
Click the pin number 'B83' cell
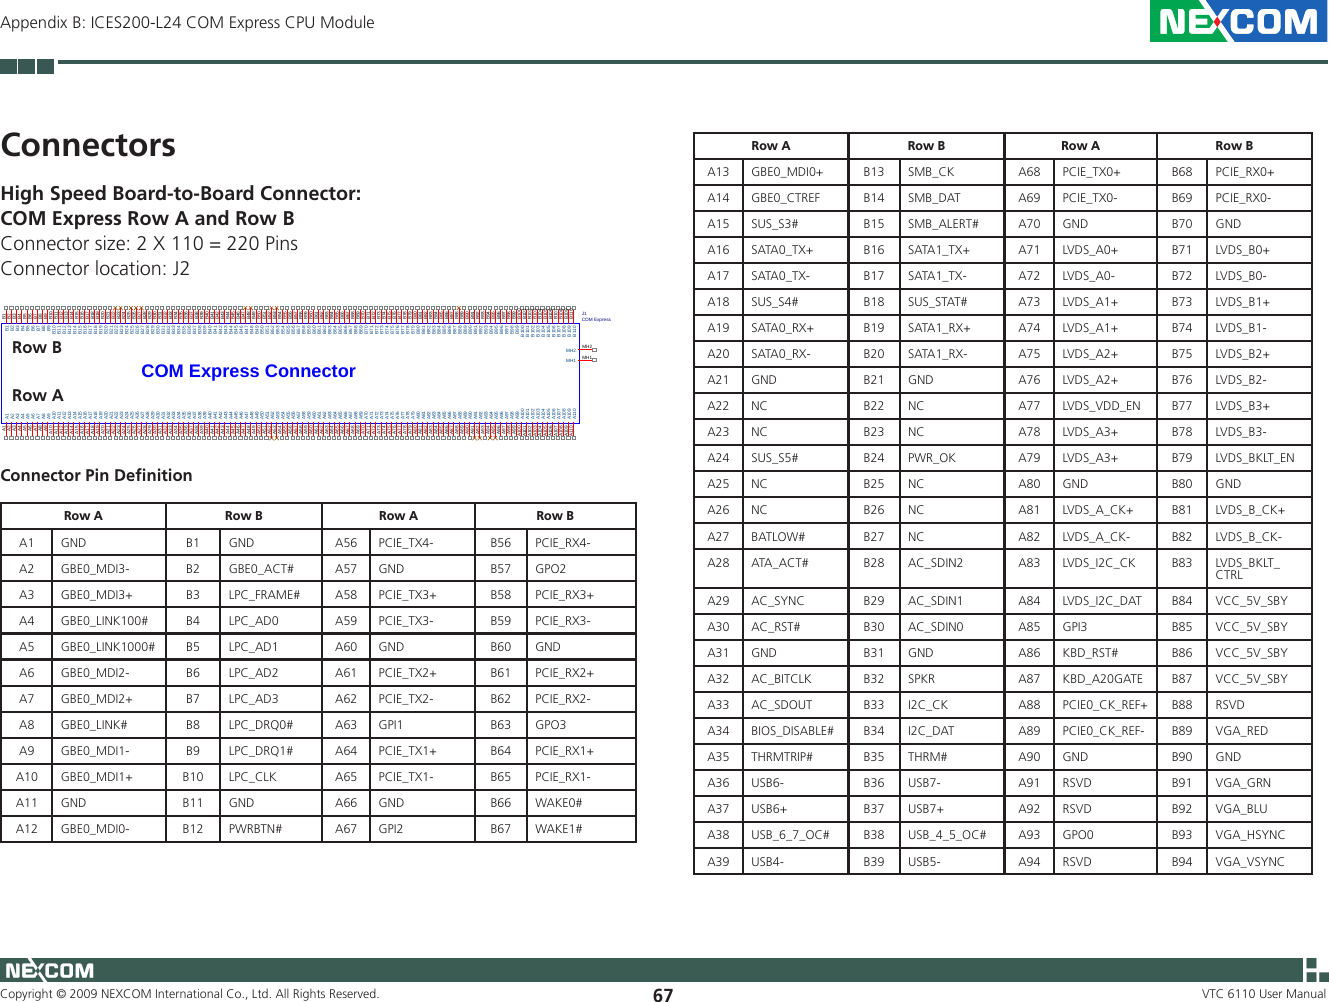1182,568
